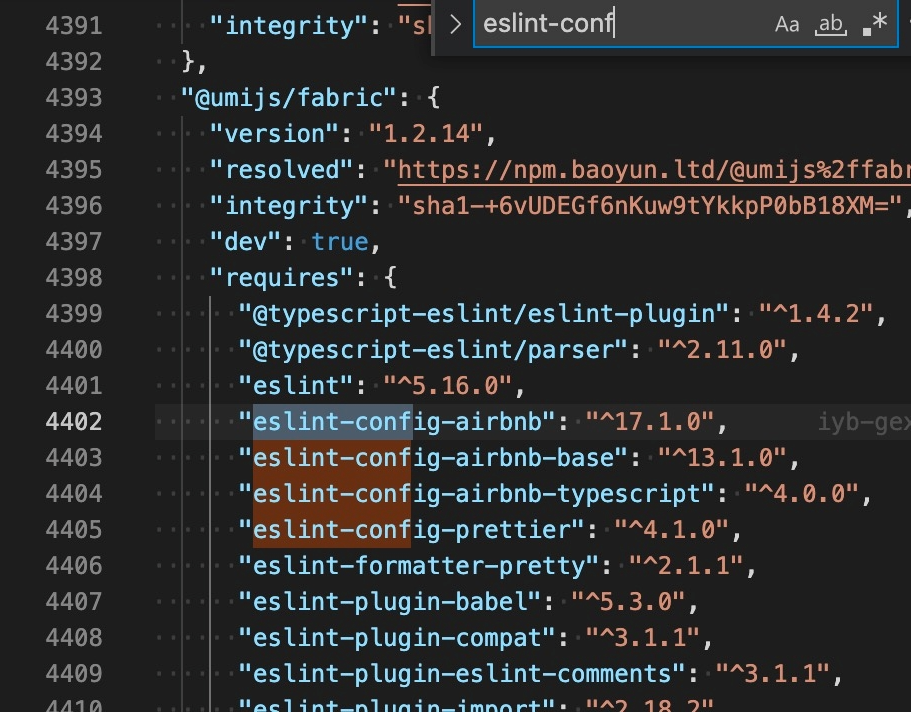Click the "^2.11.0" parser version value
This screenshot has width=911, height=712.
pyautogui.click(x=722, y=349)
